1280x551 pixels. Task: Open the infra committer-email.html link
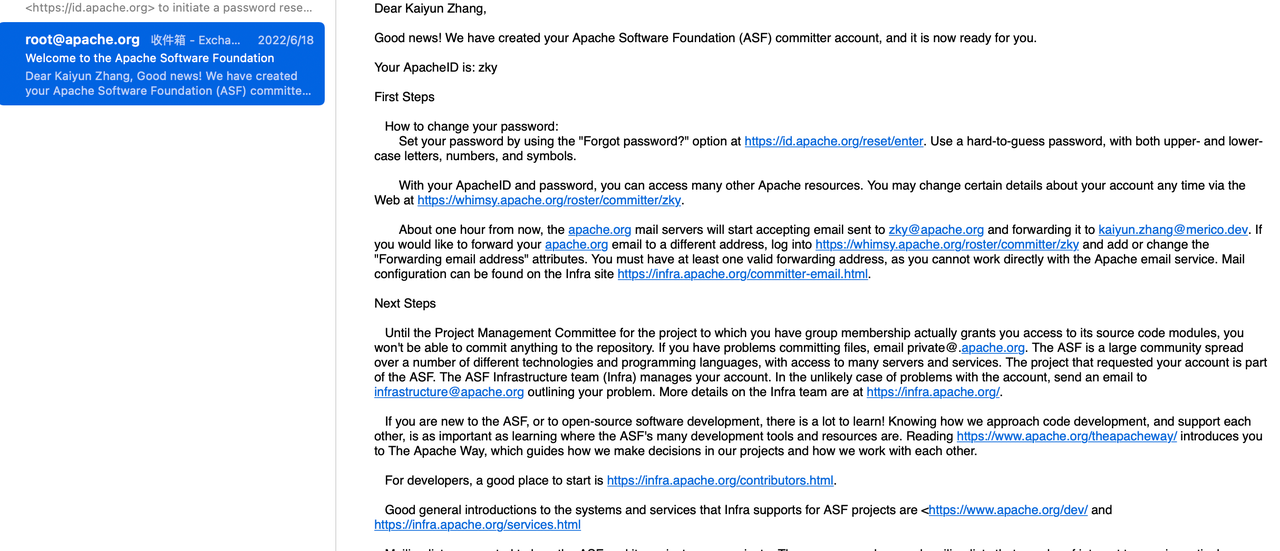pyautogui.click(x=742, y=274)
